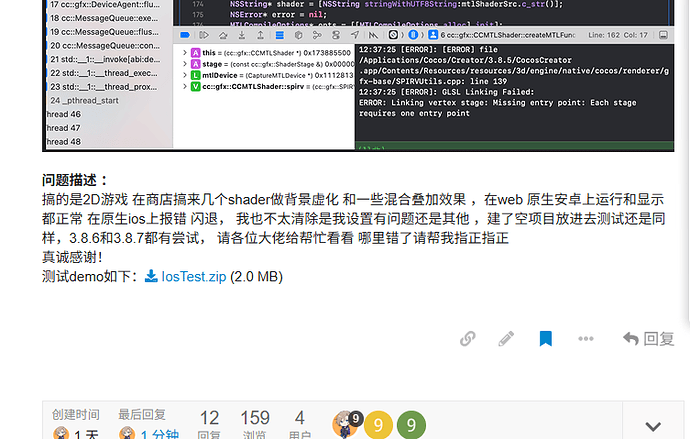
Task: Click the 12 回复 replies count
Action: tap(209, 424)
